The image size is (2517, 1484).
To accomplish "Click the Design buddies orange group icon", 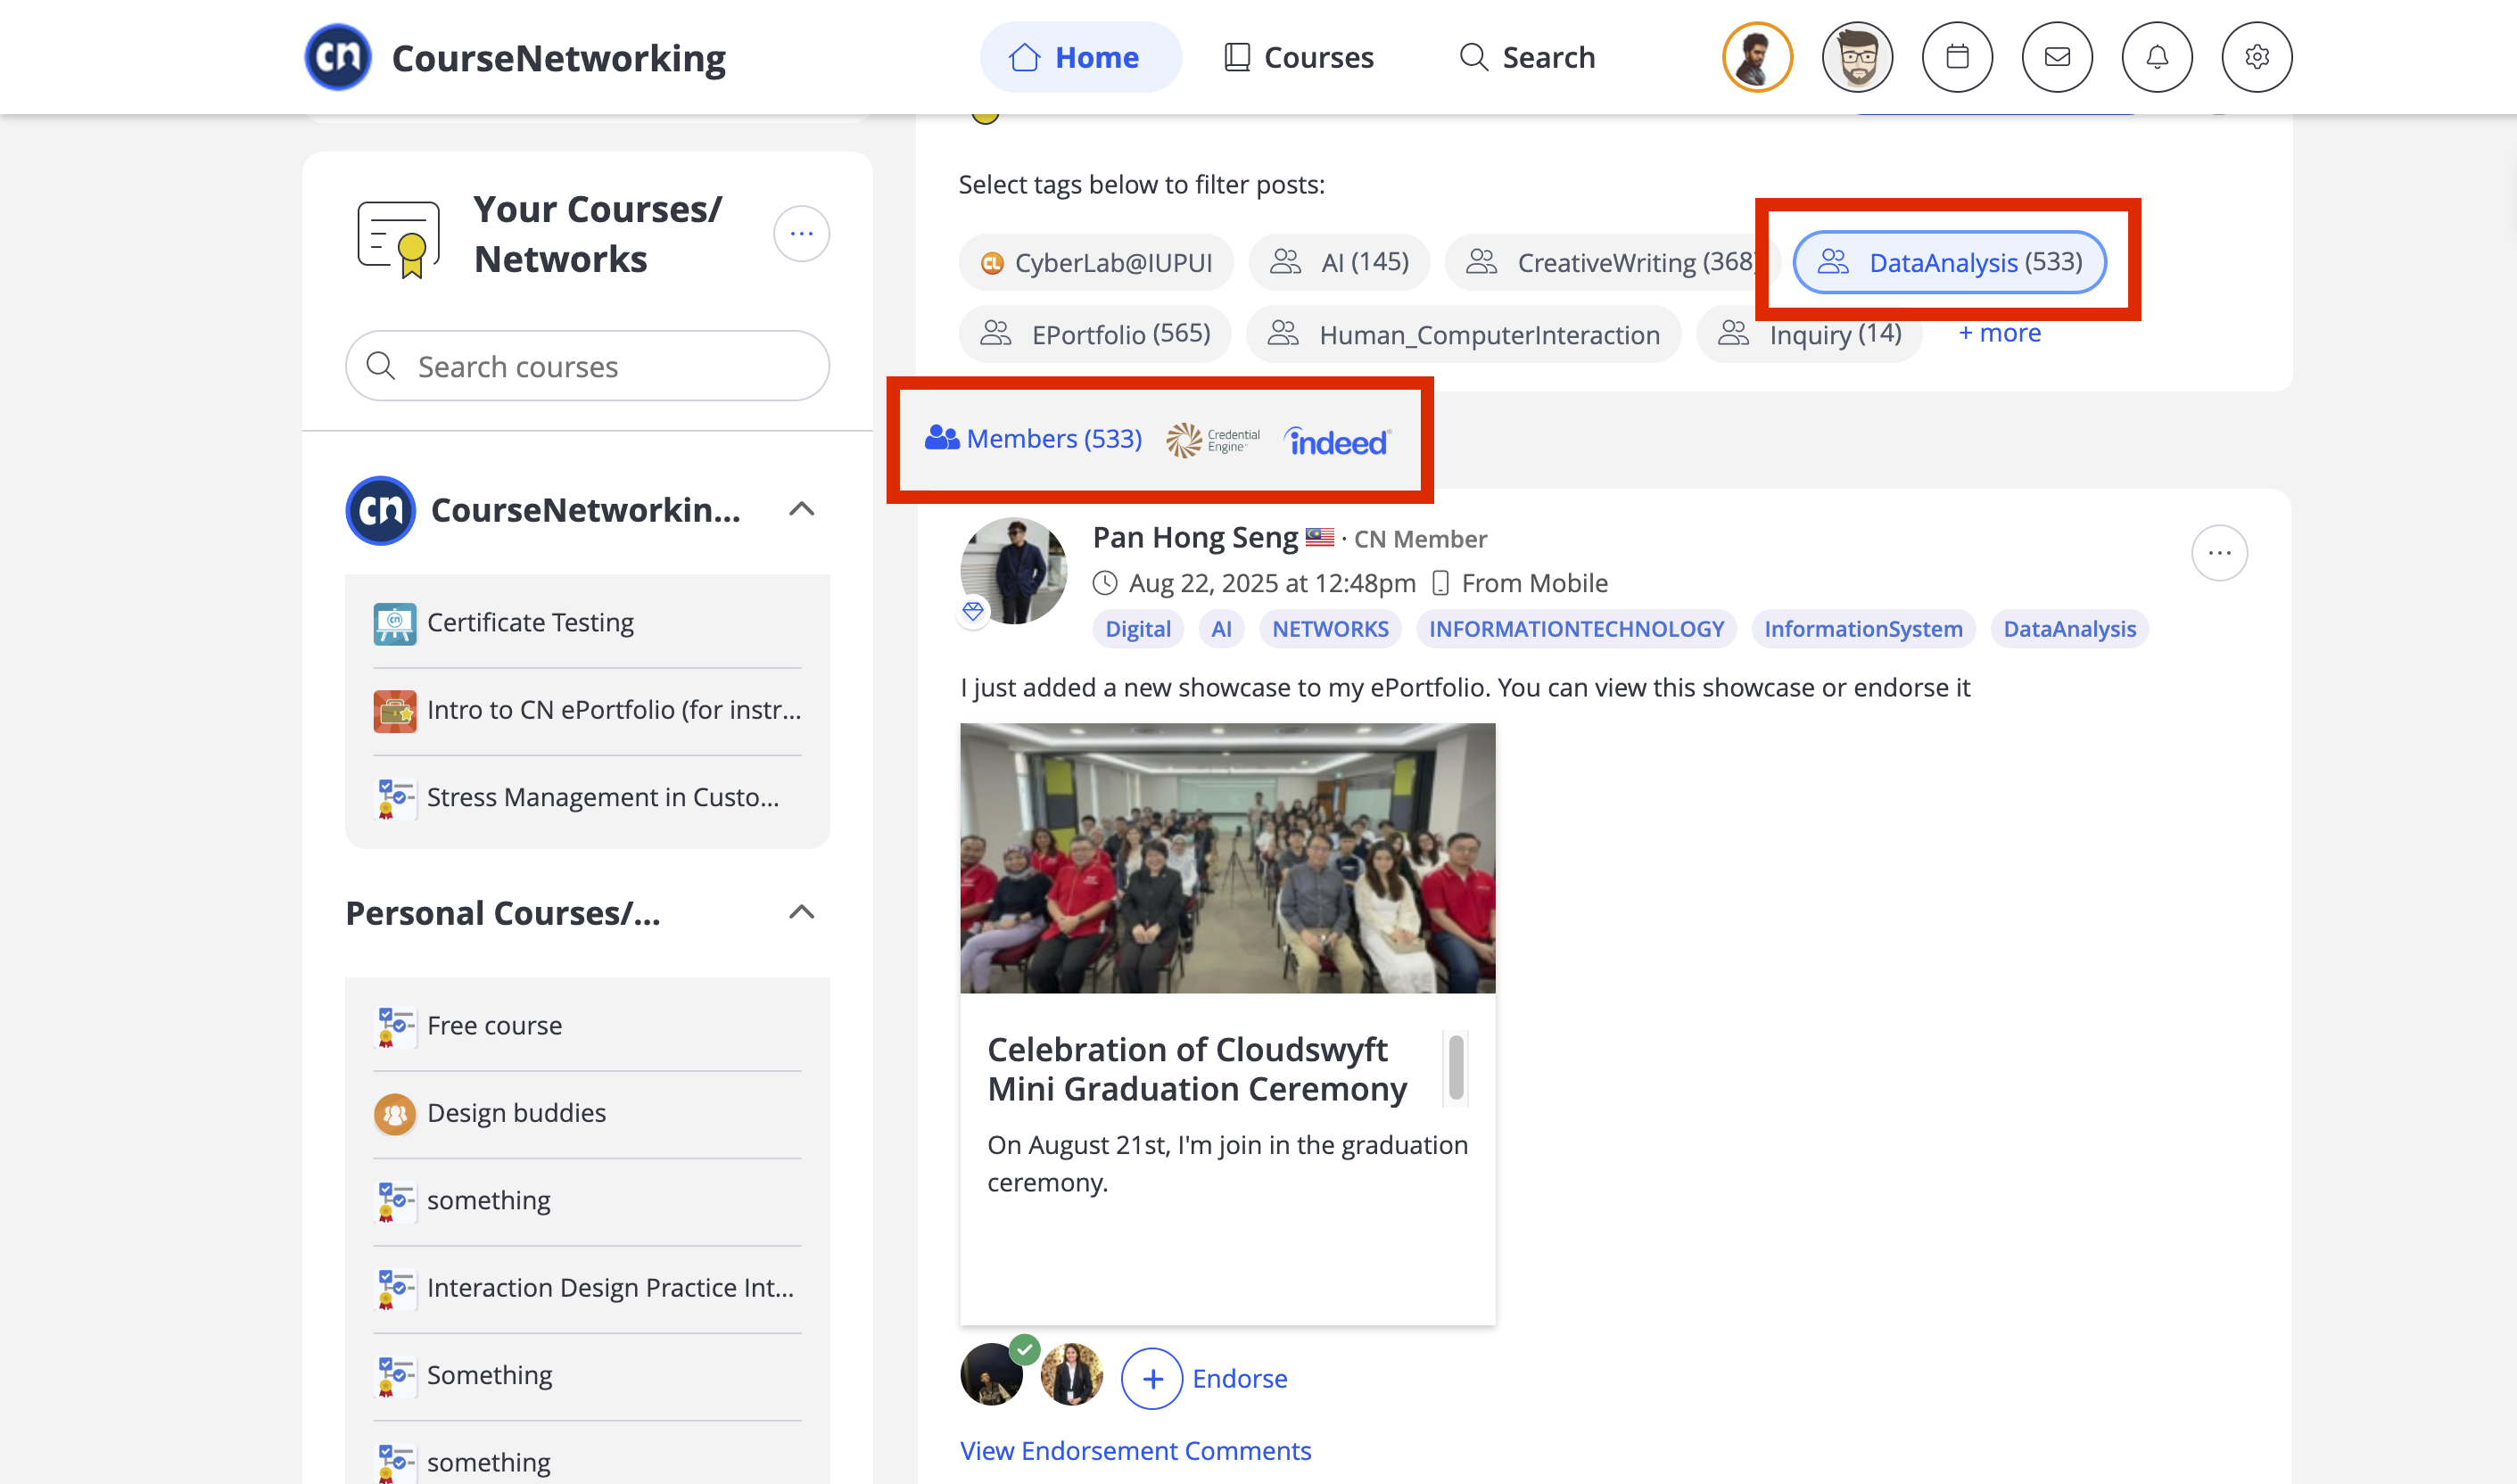I will coord(395,1113).
